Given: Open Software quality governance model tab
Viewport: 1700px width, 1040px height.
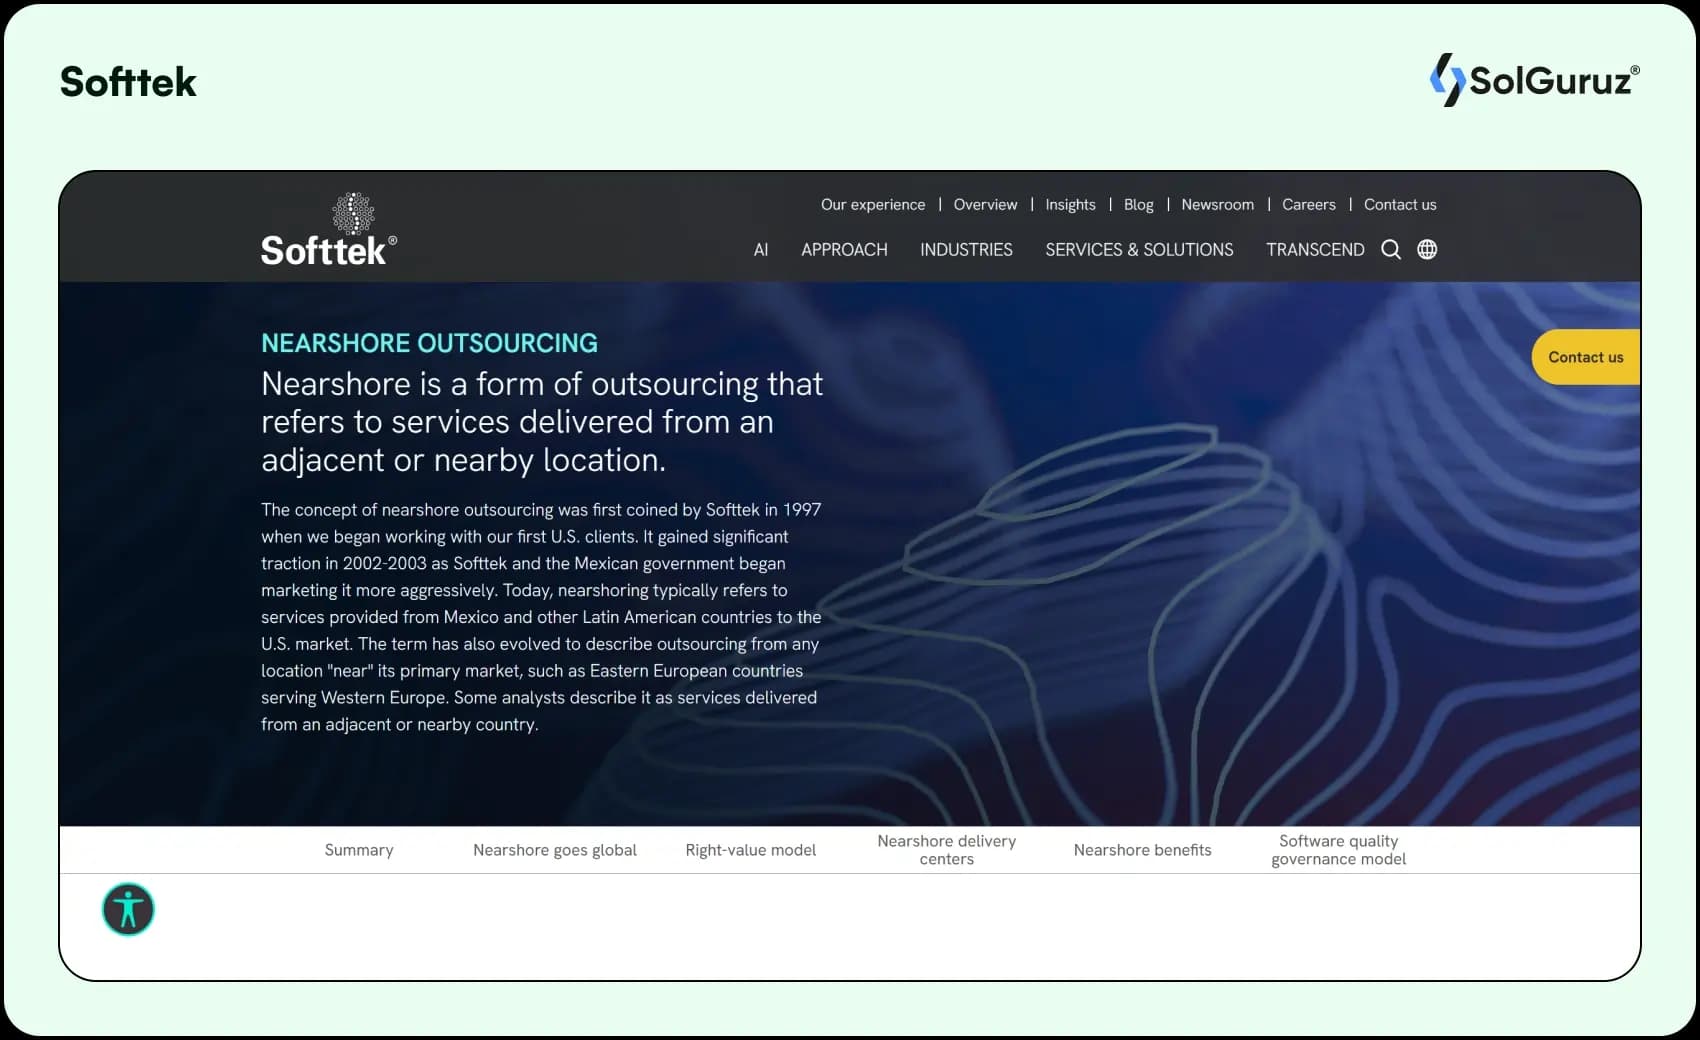Looking at the screenshot, I should pos(1339,850).
